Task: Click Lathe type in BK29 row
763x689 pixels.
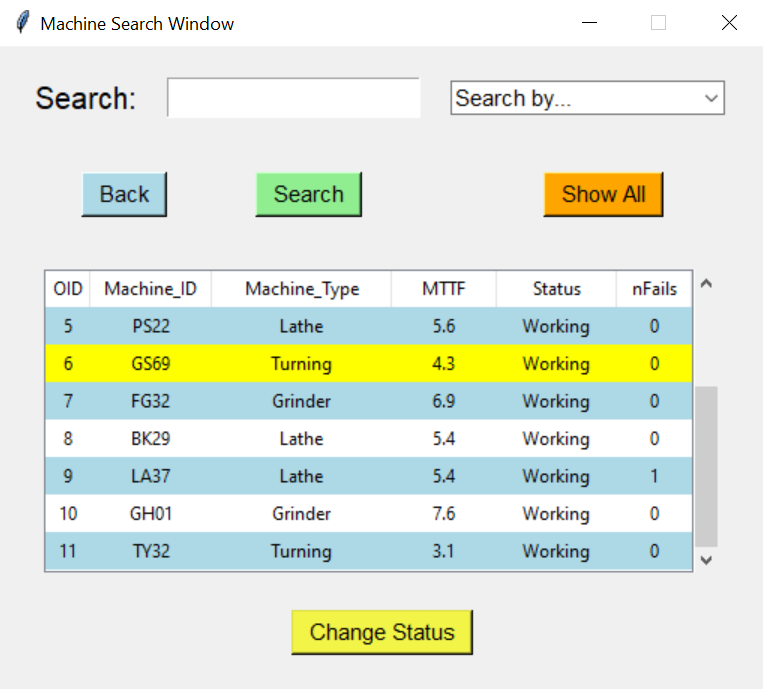Action: click(302, 438)
